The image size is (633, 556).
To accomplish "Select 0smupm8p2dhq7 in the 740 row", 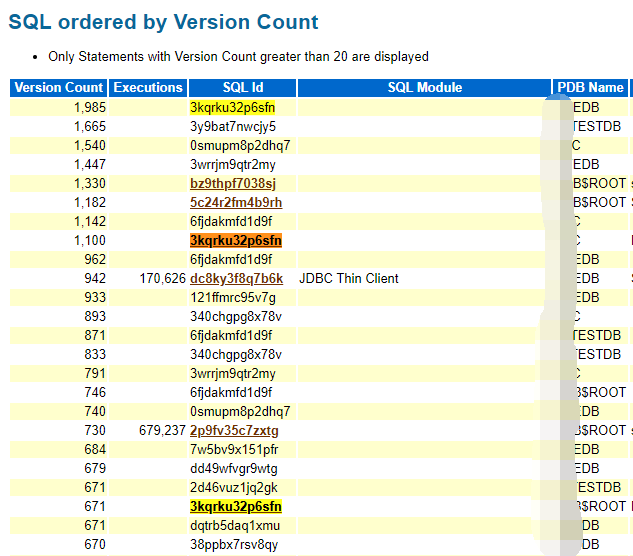I will point(240,411).
